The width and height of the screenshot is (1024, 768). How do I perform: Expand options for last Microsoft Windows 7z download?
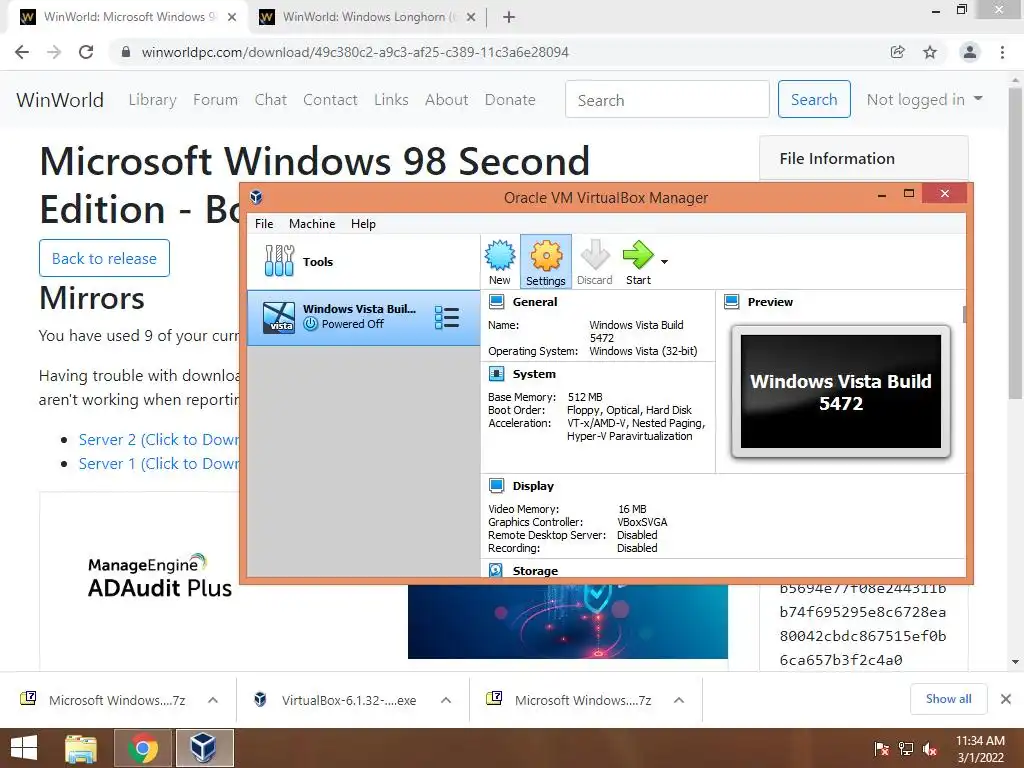coord(679,700)
